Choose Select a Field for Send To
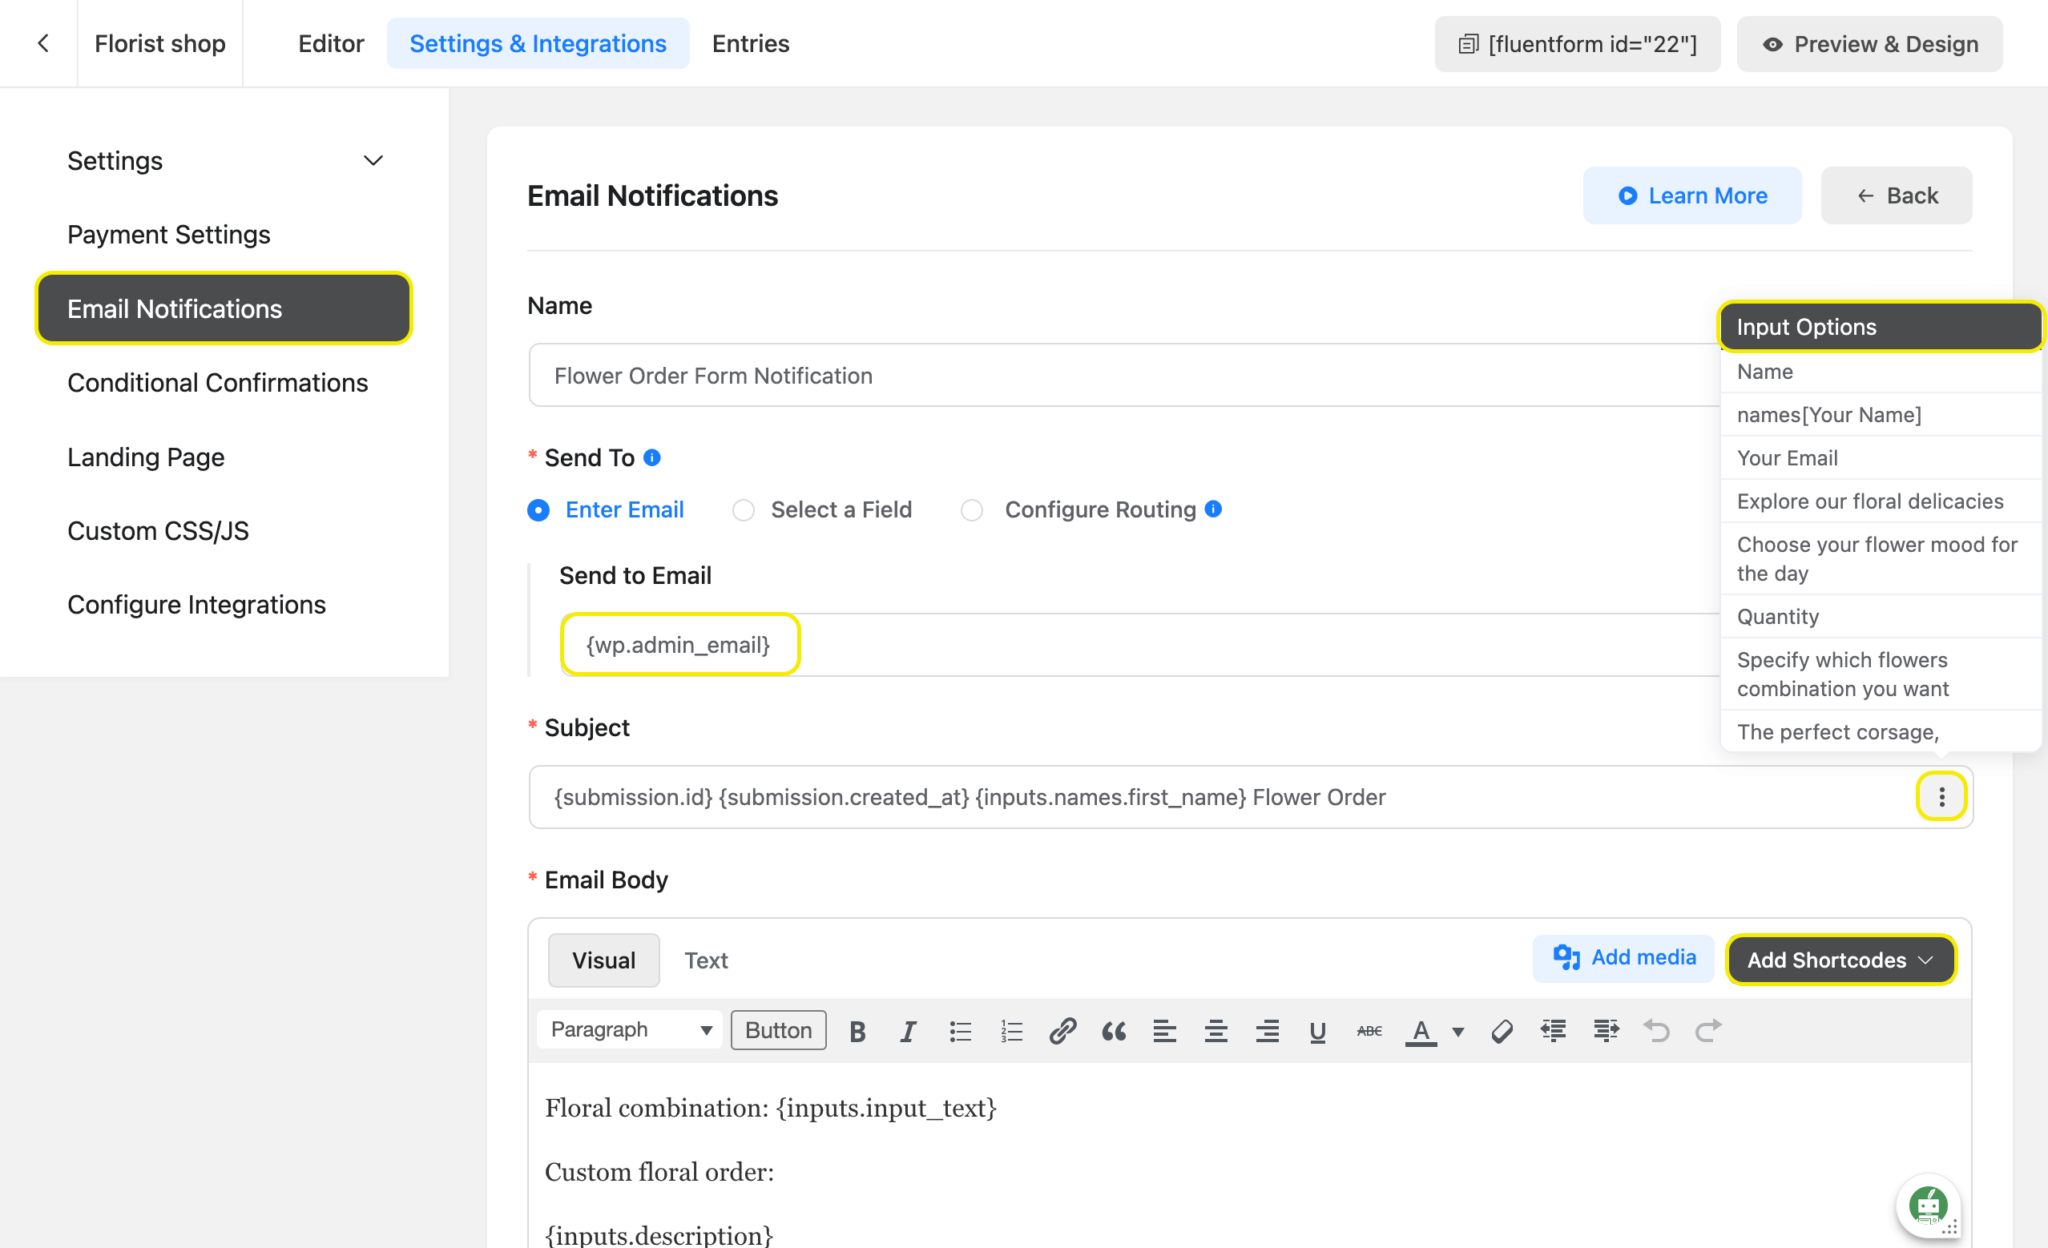Image resolution: width=2048 pixels, height=1248 pixels. 744,510
